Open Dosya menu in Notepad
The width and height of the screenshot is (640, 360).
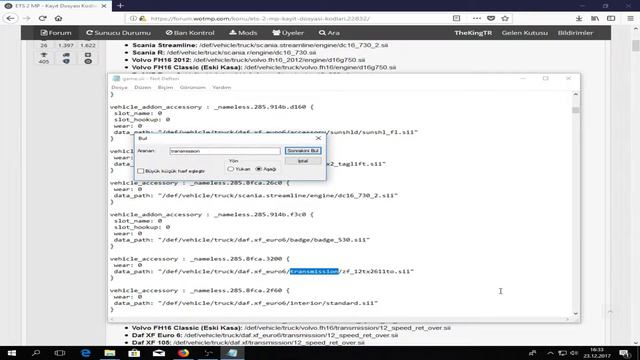[119, 87]
